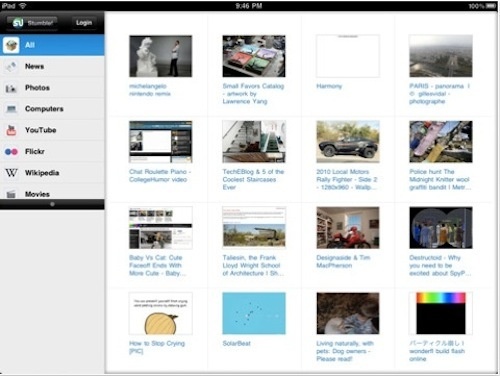Viewport: 500px width, 376px height.
Task: Tap the sidebar page indicator dot
Action: pos(52,204)
